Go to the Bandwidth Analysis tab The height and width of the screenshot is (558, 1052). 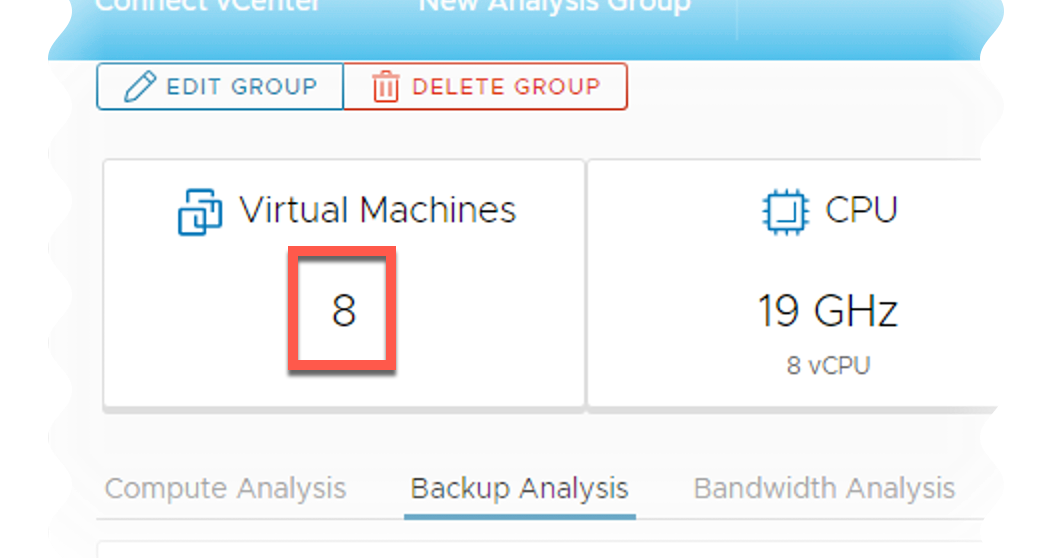pos(824,488)
